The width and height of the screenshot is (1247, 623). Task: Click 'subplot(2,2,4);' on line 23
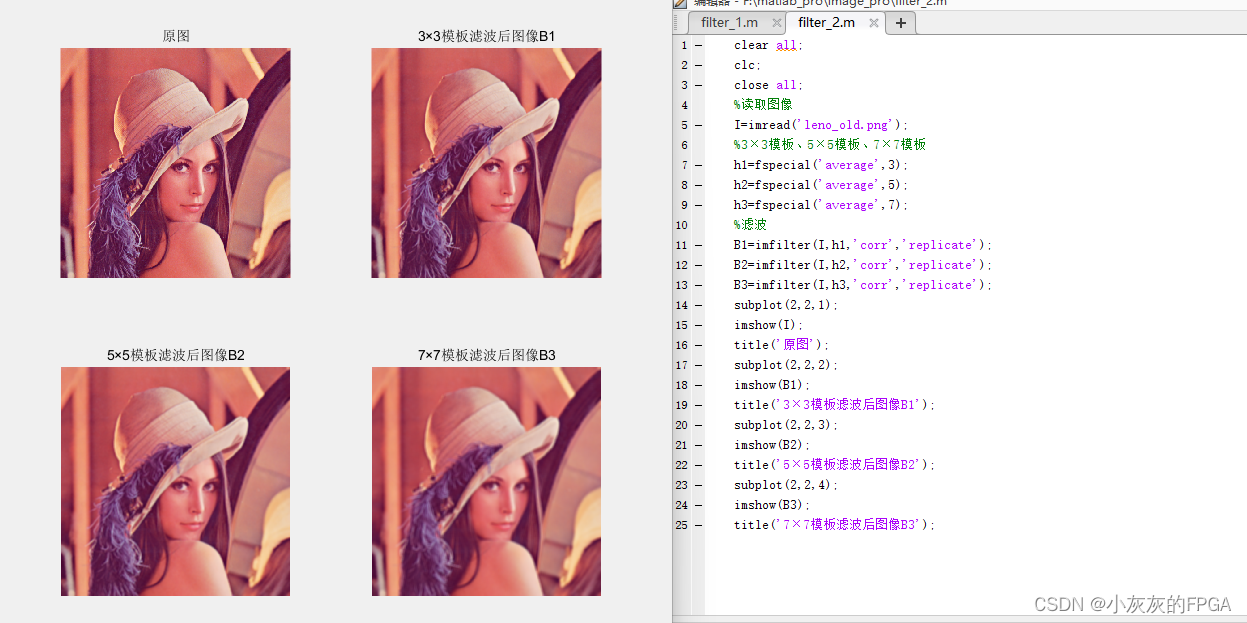point(786,485)
